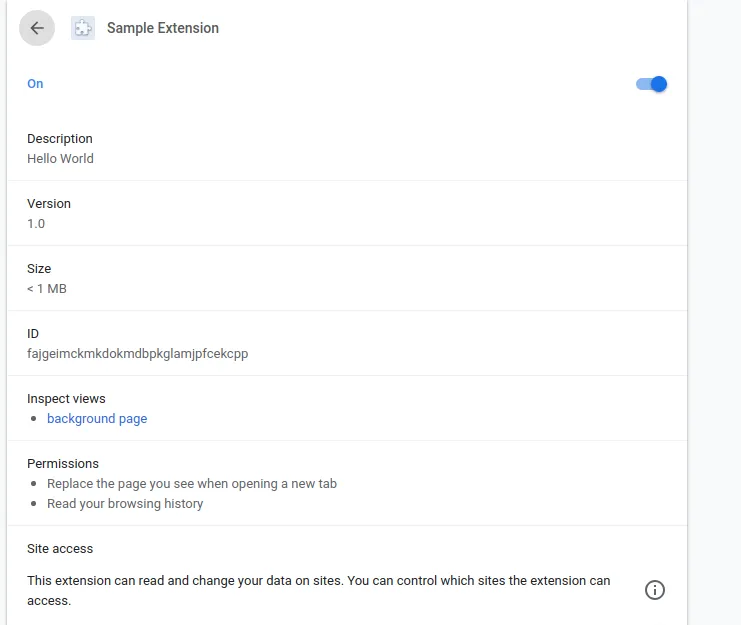Screen dimensions: 741x625
Task: Click the Inspect views heading
Action: tap(66, 399)
